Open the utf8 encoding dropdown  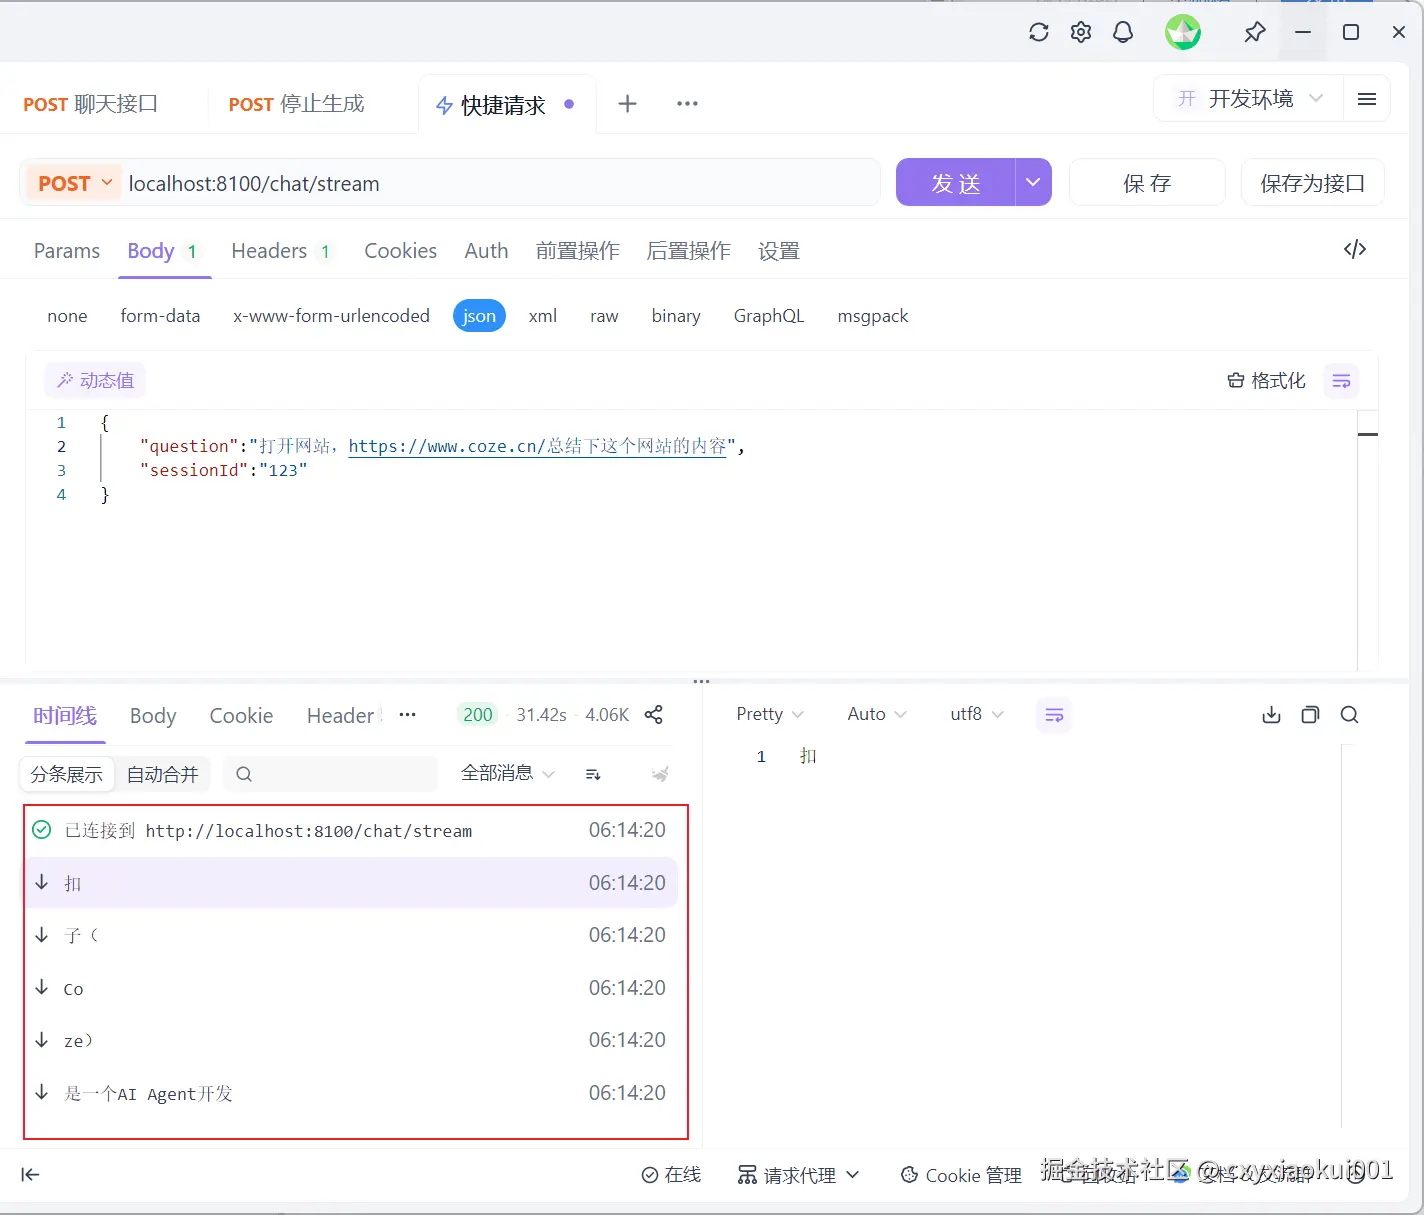click(x=976, y=714)
